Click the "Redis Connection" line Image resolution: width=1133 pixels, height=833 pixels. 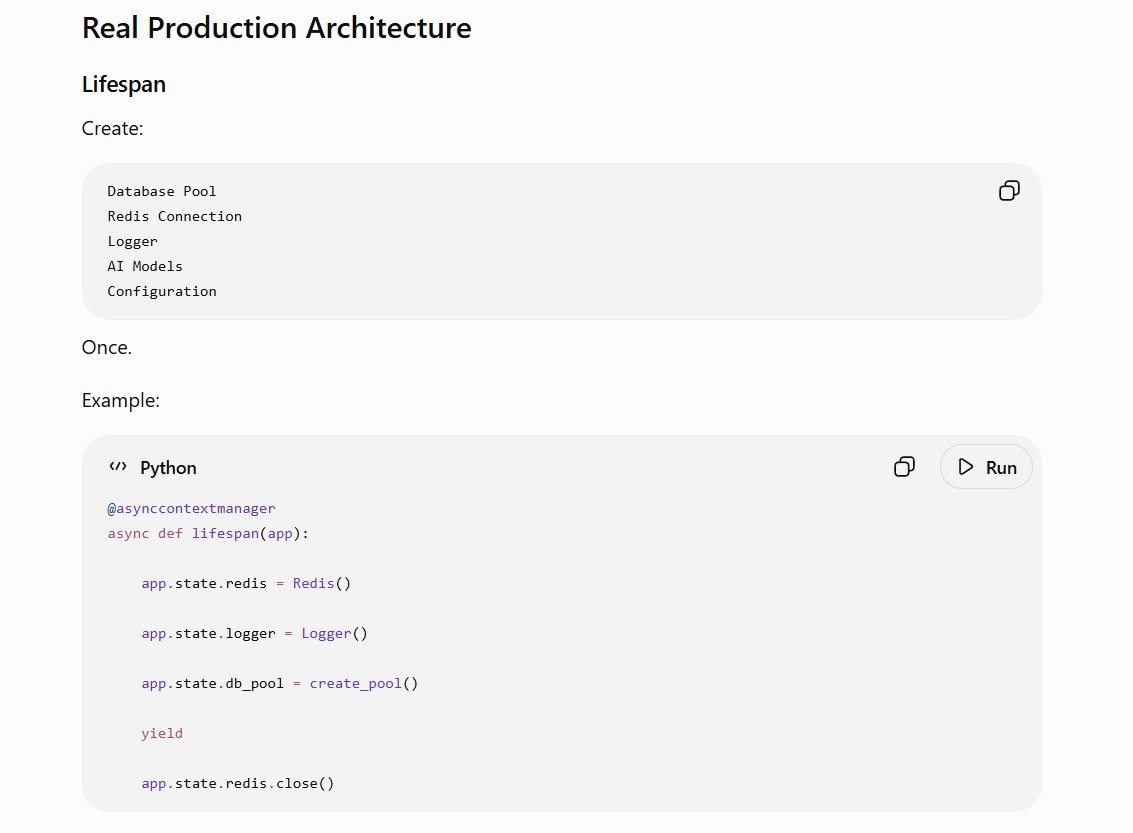coord(175,216)
